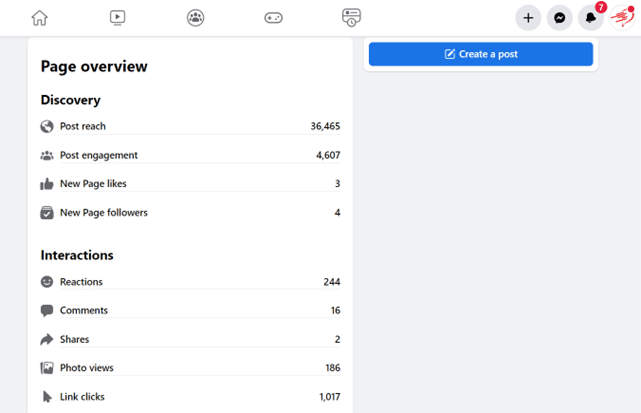Open the Ads Manager icon in the top bar

351,17
